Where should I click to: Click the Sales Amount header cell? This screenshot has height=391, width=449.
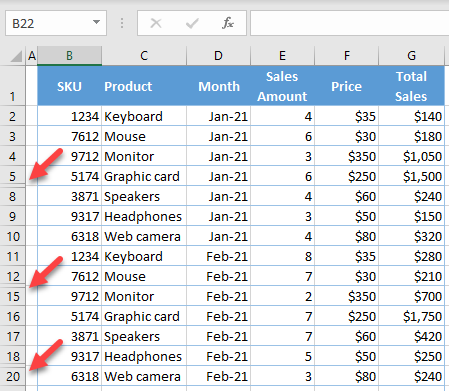(282, 86)
